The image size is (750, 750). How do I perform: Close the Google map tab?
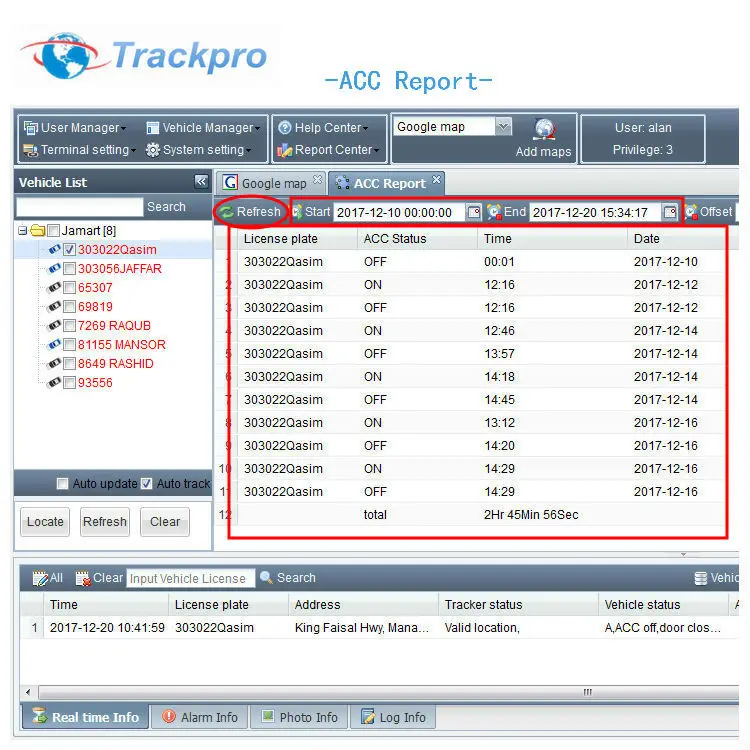[317, 179]
